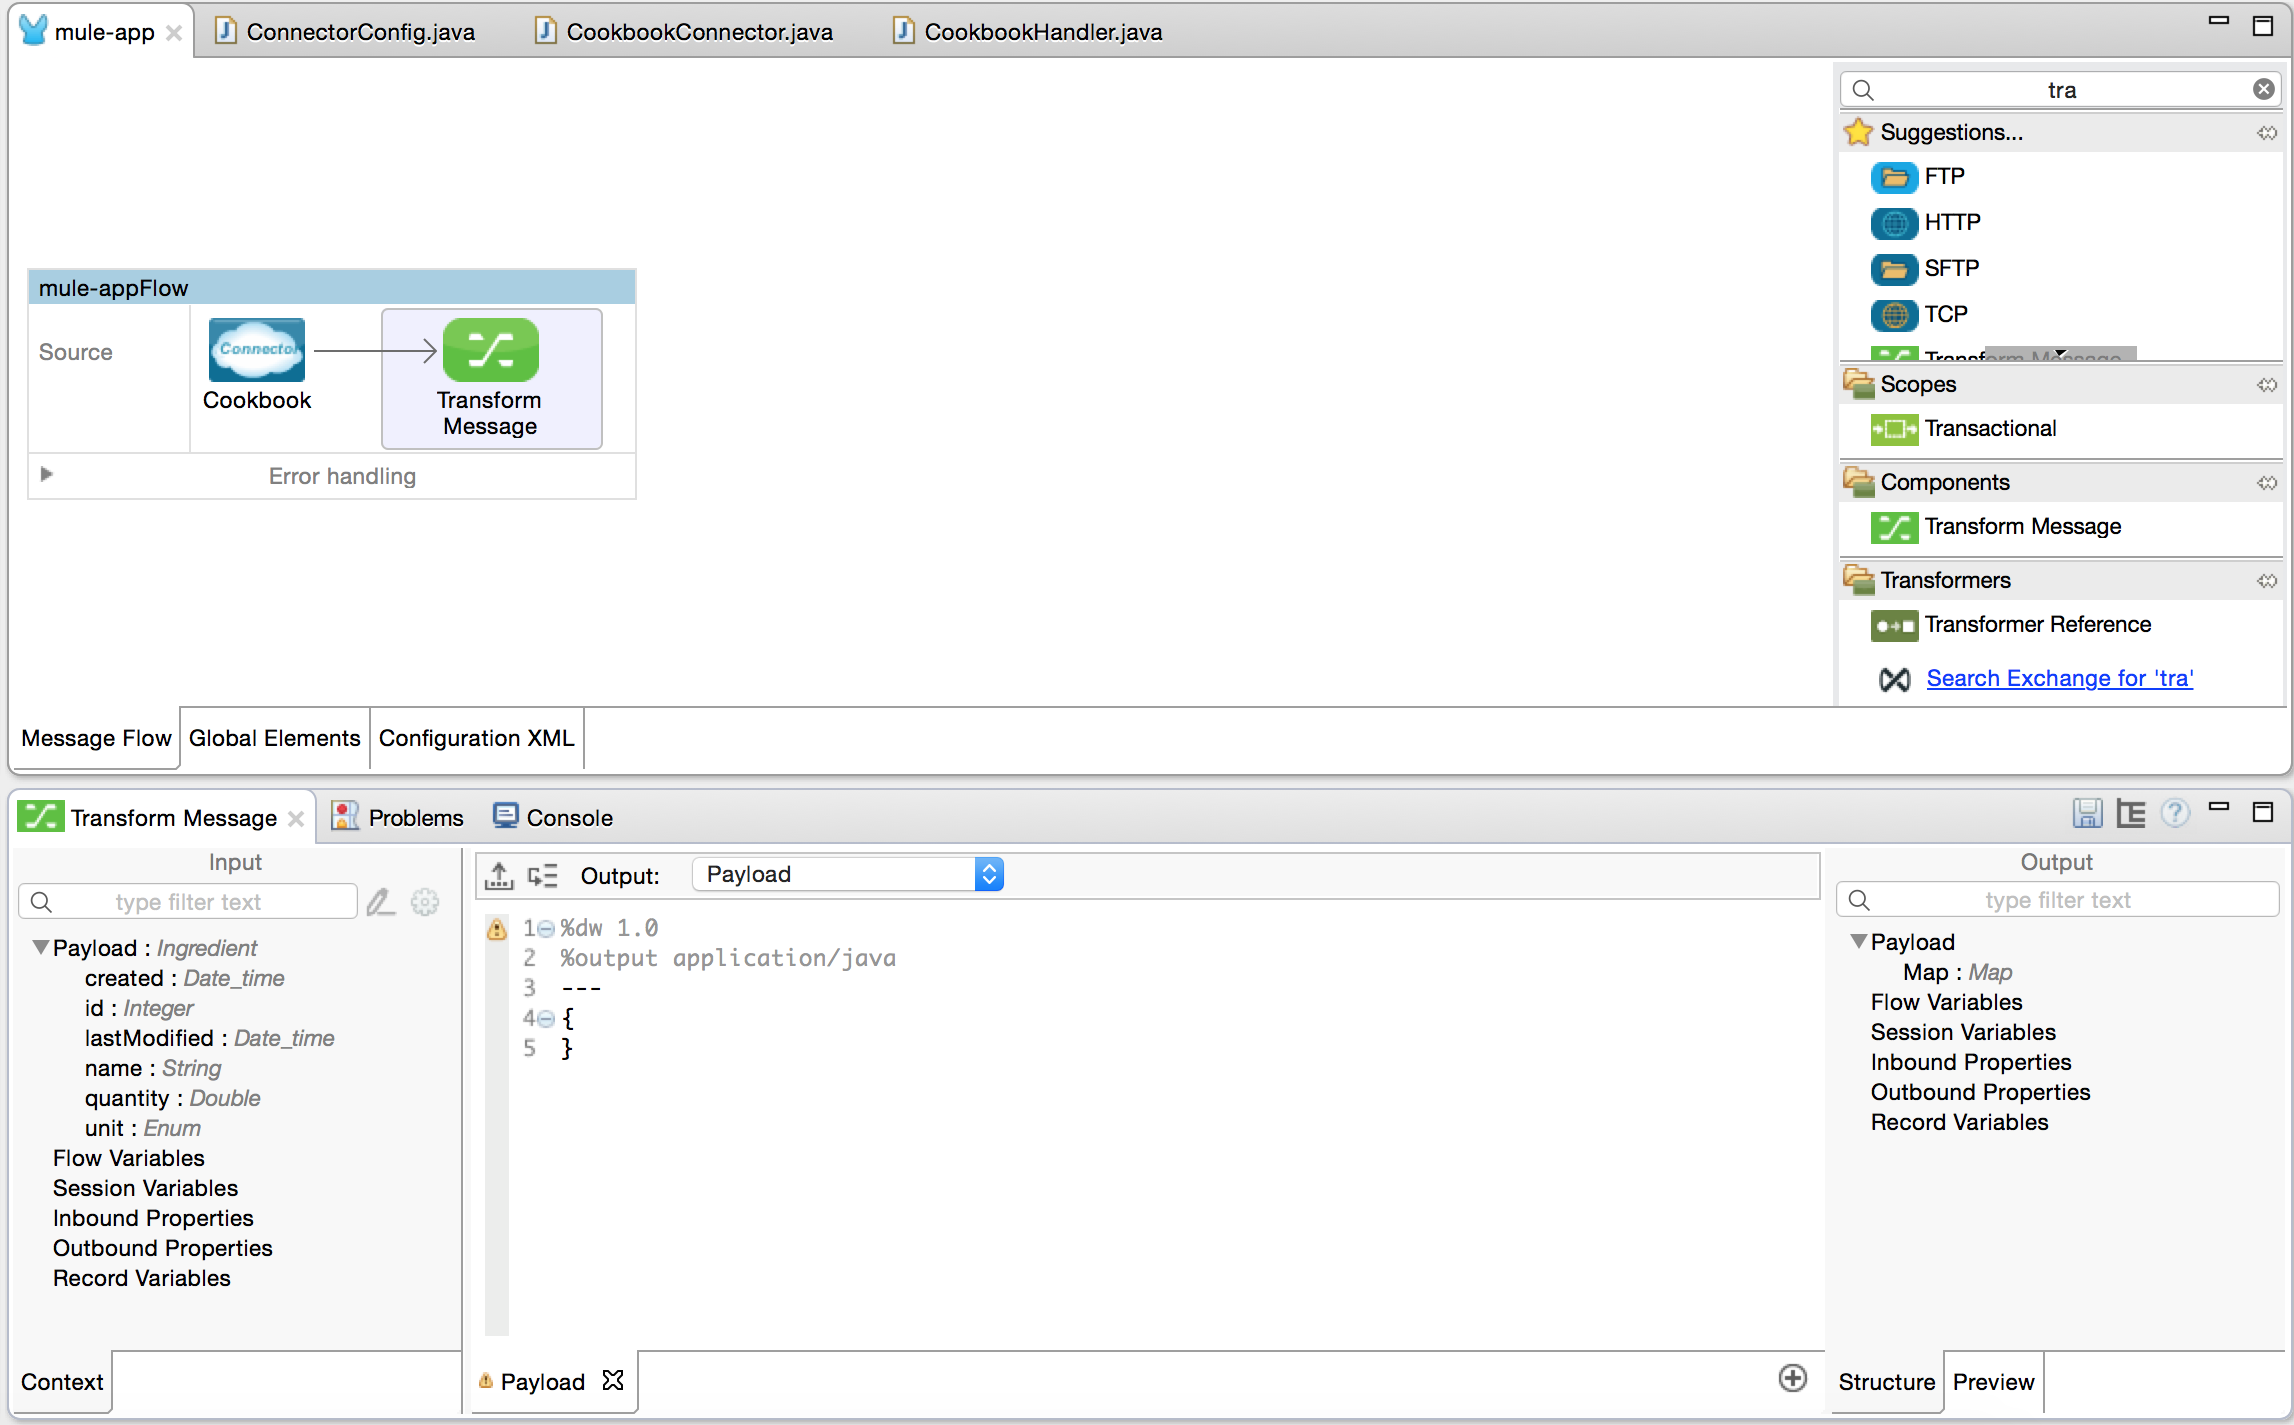
Task: Click the SFTP connector icon in palette
Action: [x=1895, y=268]
